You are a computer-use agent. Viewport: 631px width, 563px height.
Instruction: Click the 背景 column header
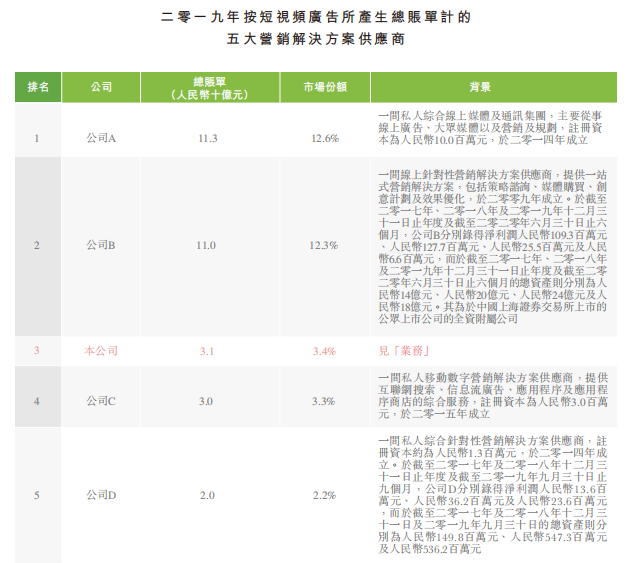(x=494, y=87)
